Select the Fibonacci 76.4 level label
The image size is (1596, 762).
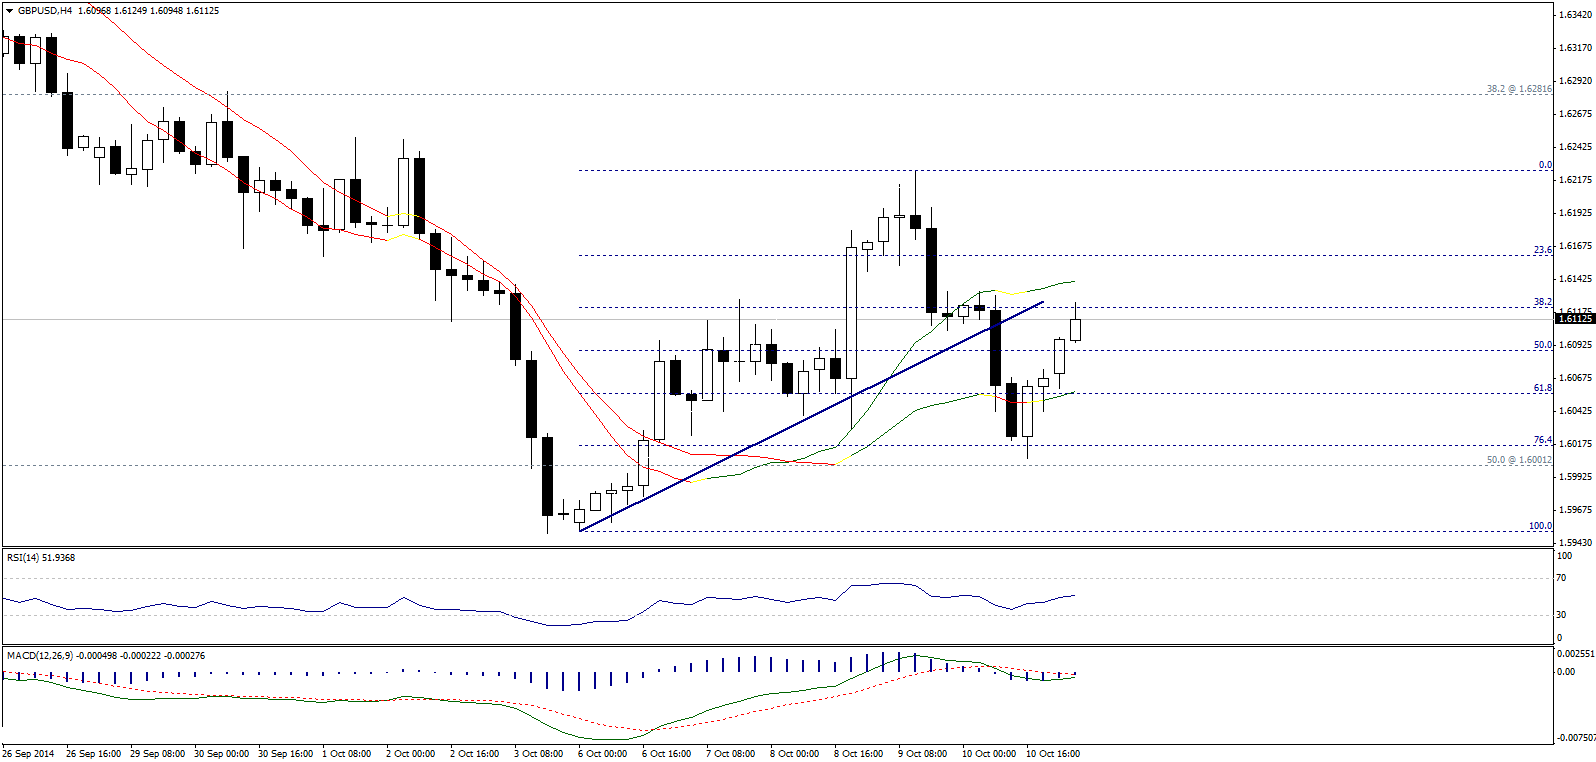click(x=1543, y=440)
